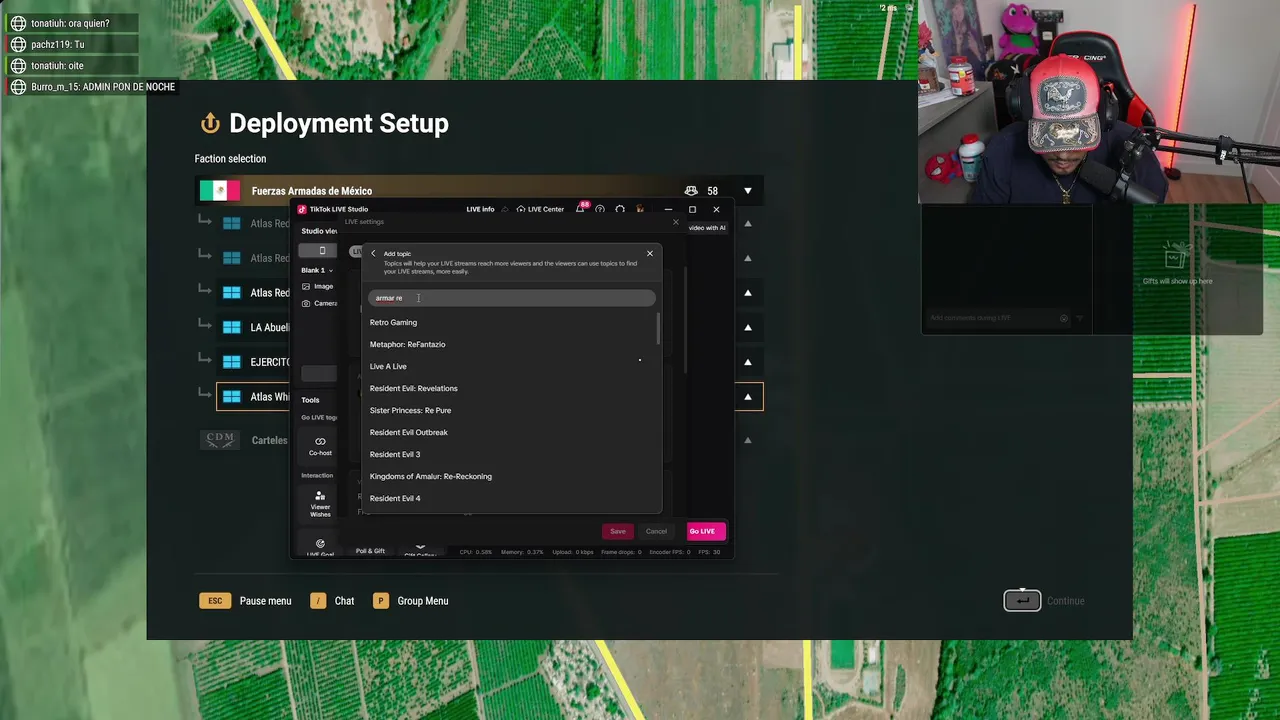This screenshot has width=1280, height=720.
Task: Open notifications bell in TikTok LIVE Studio
Action: click(579, 209)
